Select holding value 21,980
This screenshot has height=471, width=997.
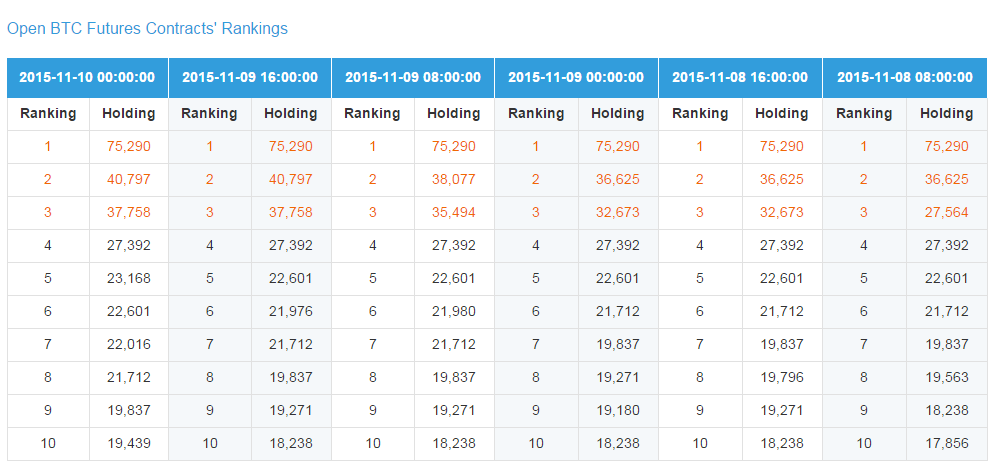(x=454, y=312)
